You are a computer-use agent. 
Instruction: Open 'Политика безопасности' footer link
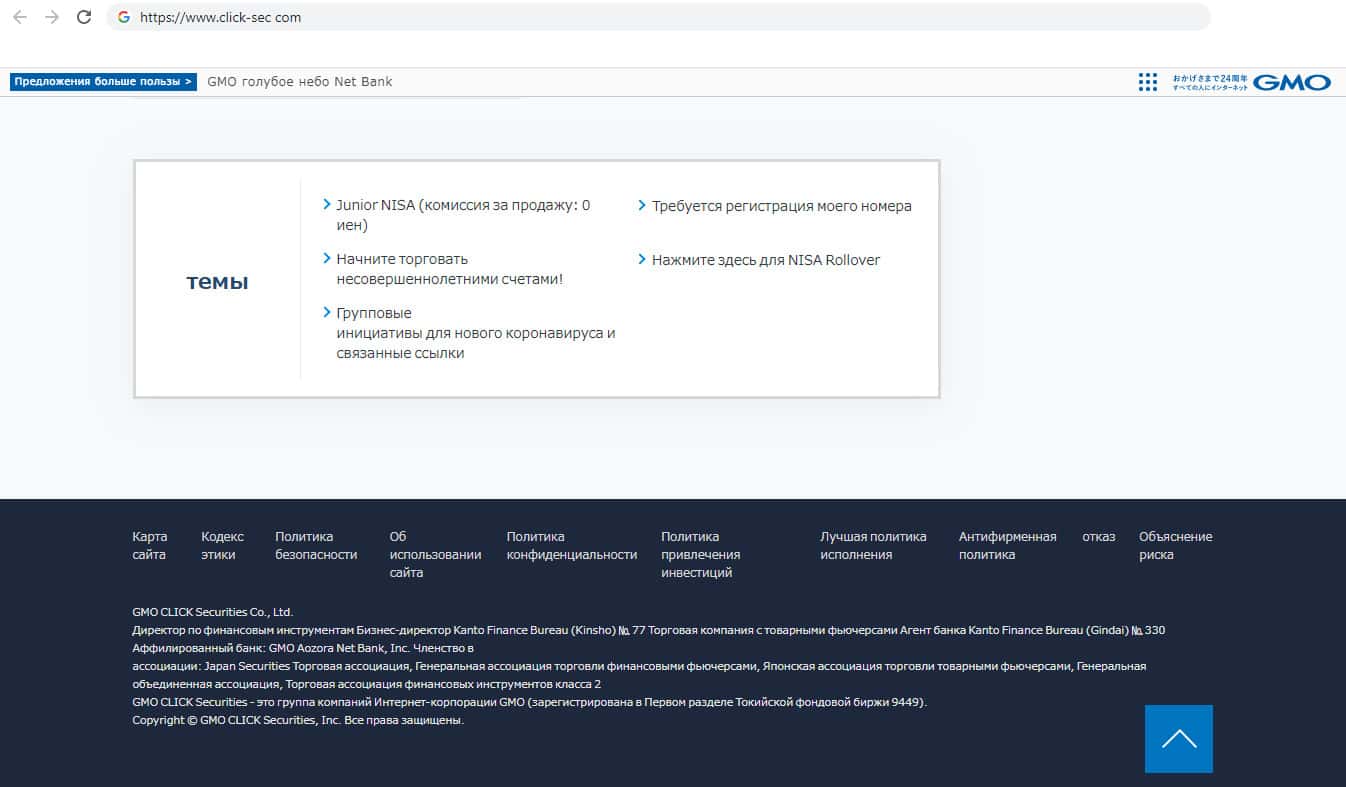[x=316, y=545]
